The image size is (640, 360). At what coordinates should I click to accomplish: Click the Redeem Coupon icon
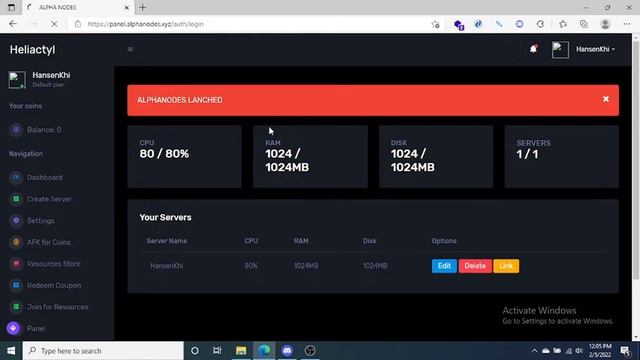click(x=16, y=285)
